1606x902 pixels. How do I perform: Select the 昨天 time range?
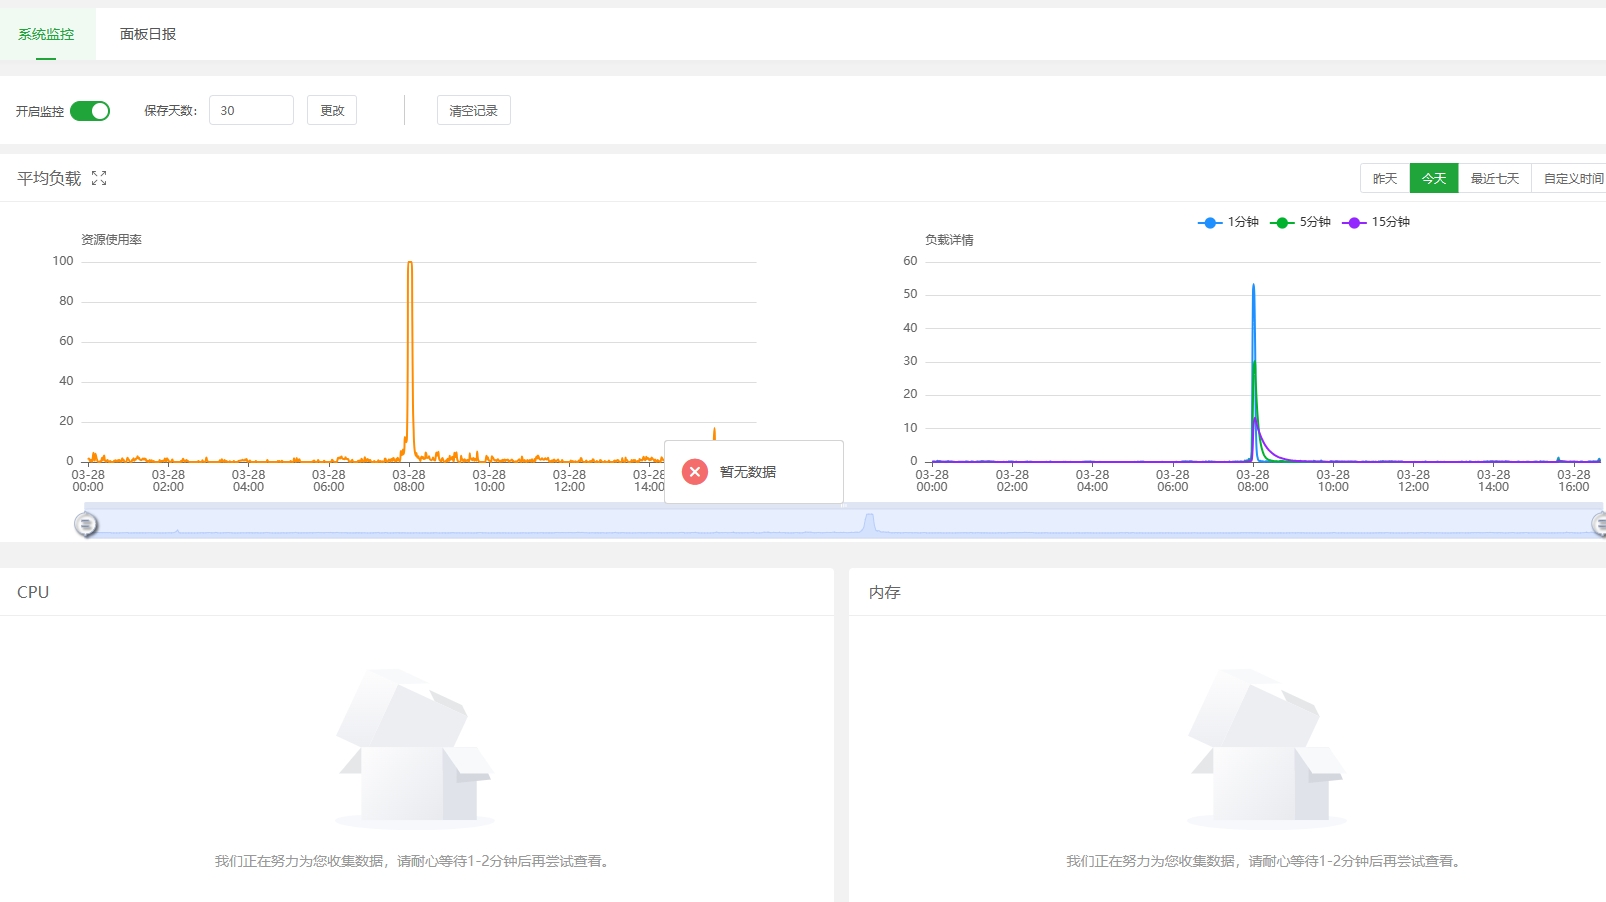(1385, 178)
